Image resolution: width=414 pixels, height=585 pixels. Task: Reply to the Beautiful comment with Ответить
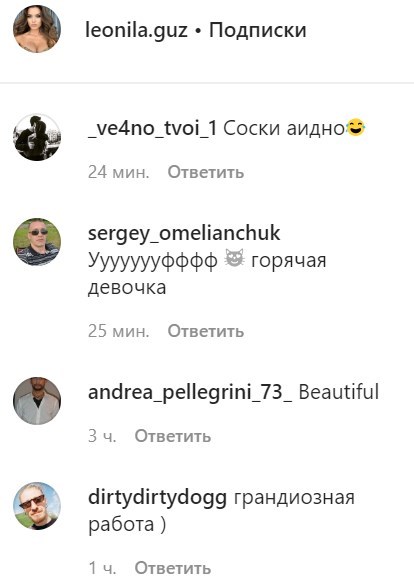[x=173, y=436]
